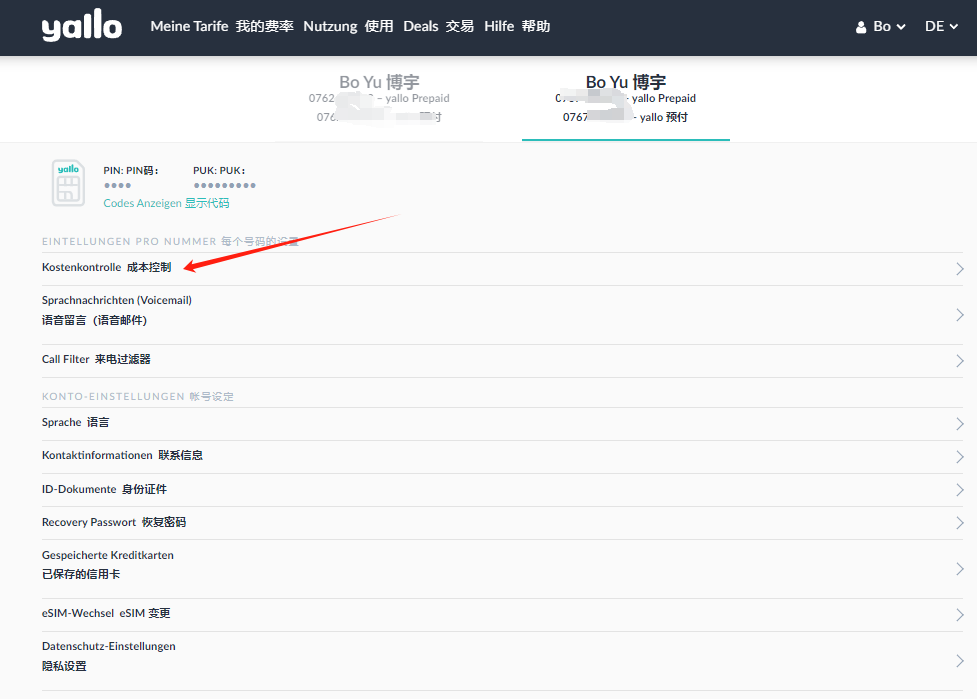The width and height of the screenshot is (977, 699).
Task: Open Kostenkontrolle settings
Action: 502,269
